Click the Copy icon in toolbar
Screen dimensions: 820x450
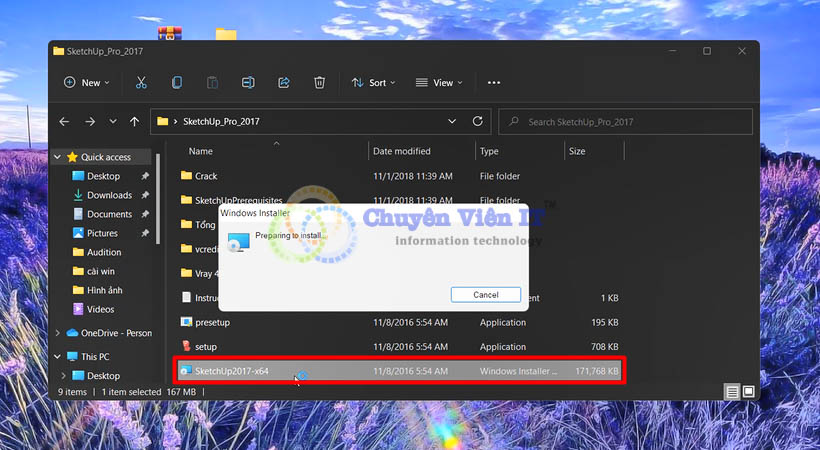pyautogui.click(x=177, y=83)
